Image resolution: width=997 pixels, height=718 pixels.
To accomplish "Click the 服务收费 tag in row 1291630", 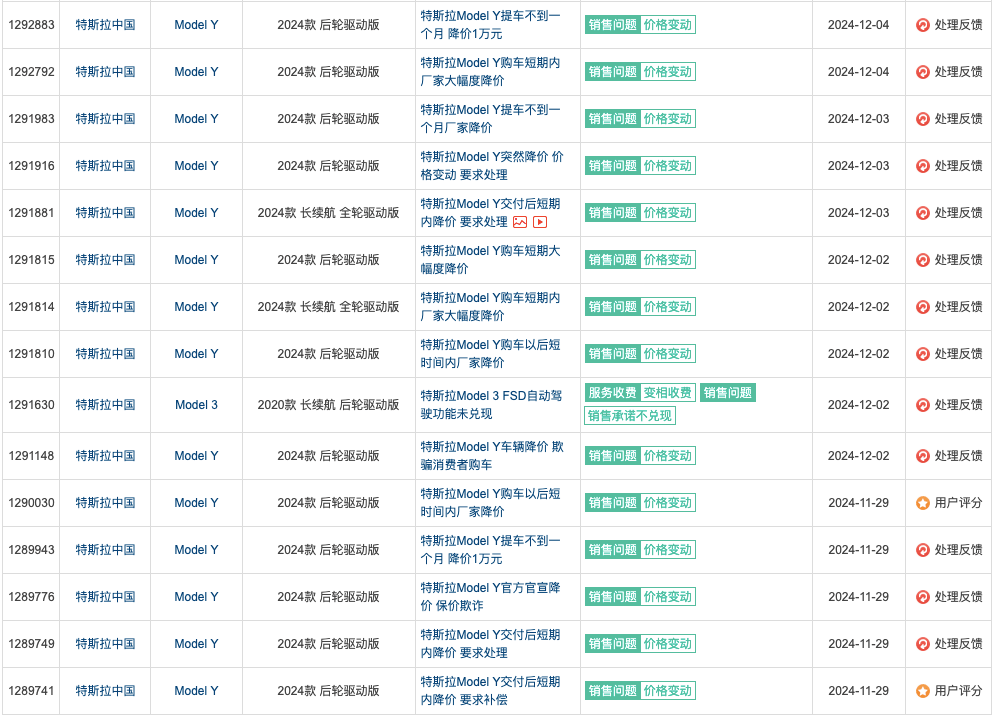I will pyautogui.click(x=612, y=393).
